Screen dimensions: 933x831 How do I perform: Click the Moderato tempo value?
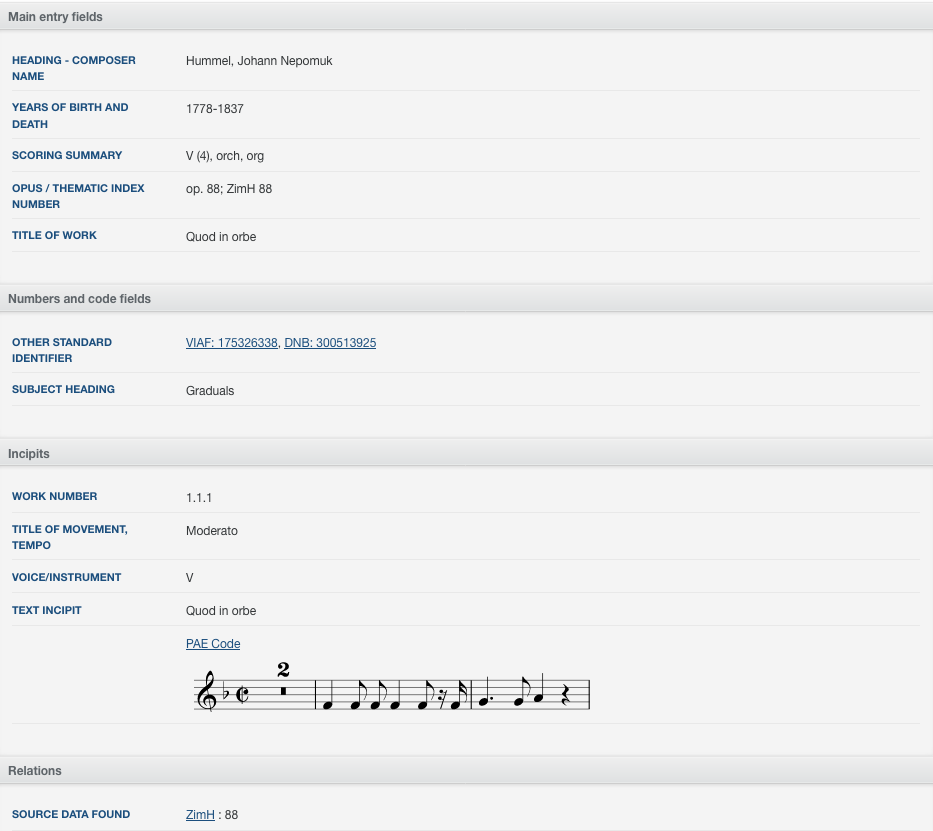(212, 531)
